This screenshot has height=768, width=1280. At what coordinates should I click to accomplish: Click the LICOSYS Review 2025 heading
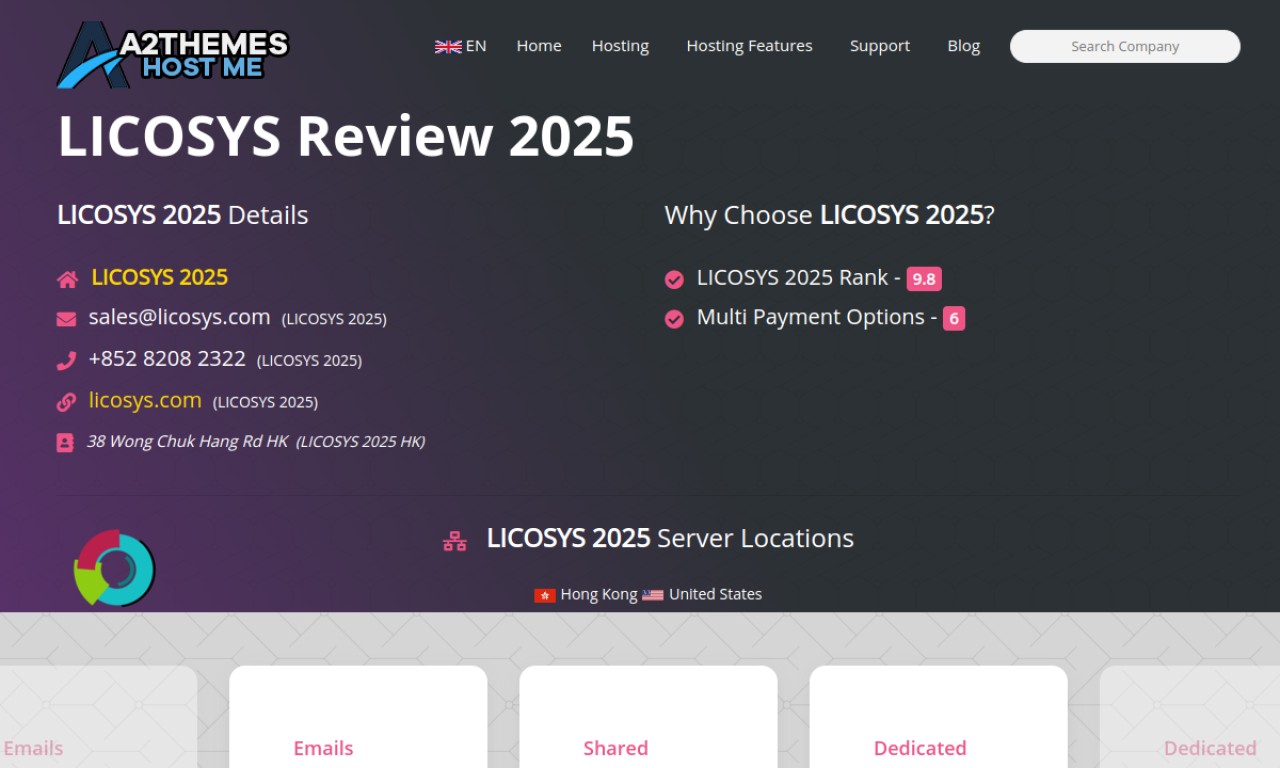click(346, 136)
